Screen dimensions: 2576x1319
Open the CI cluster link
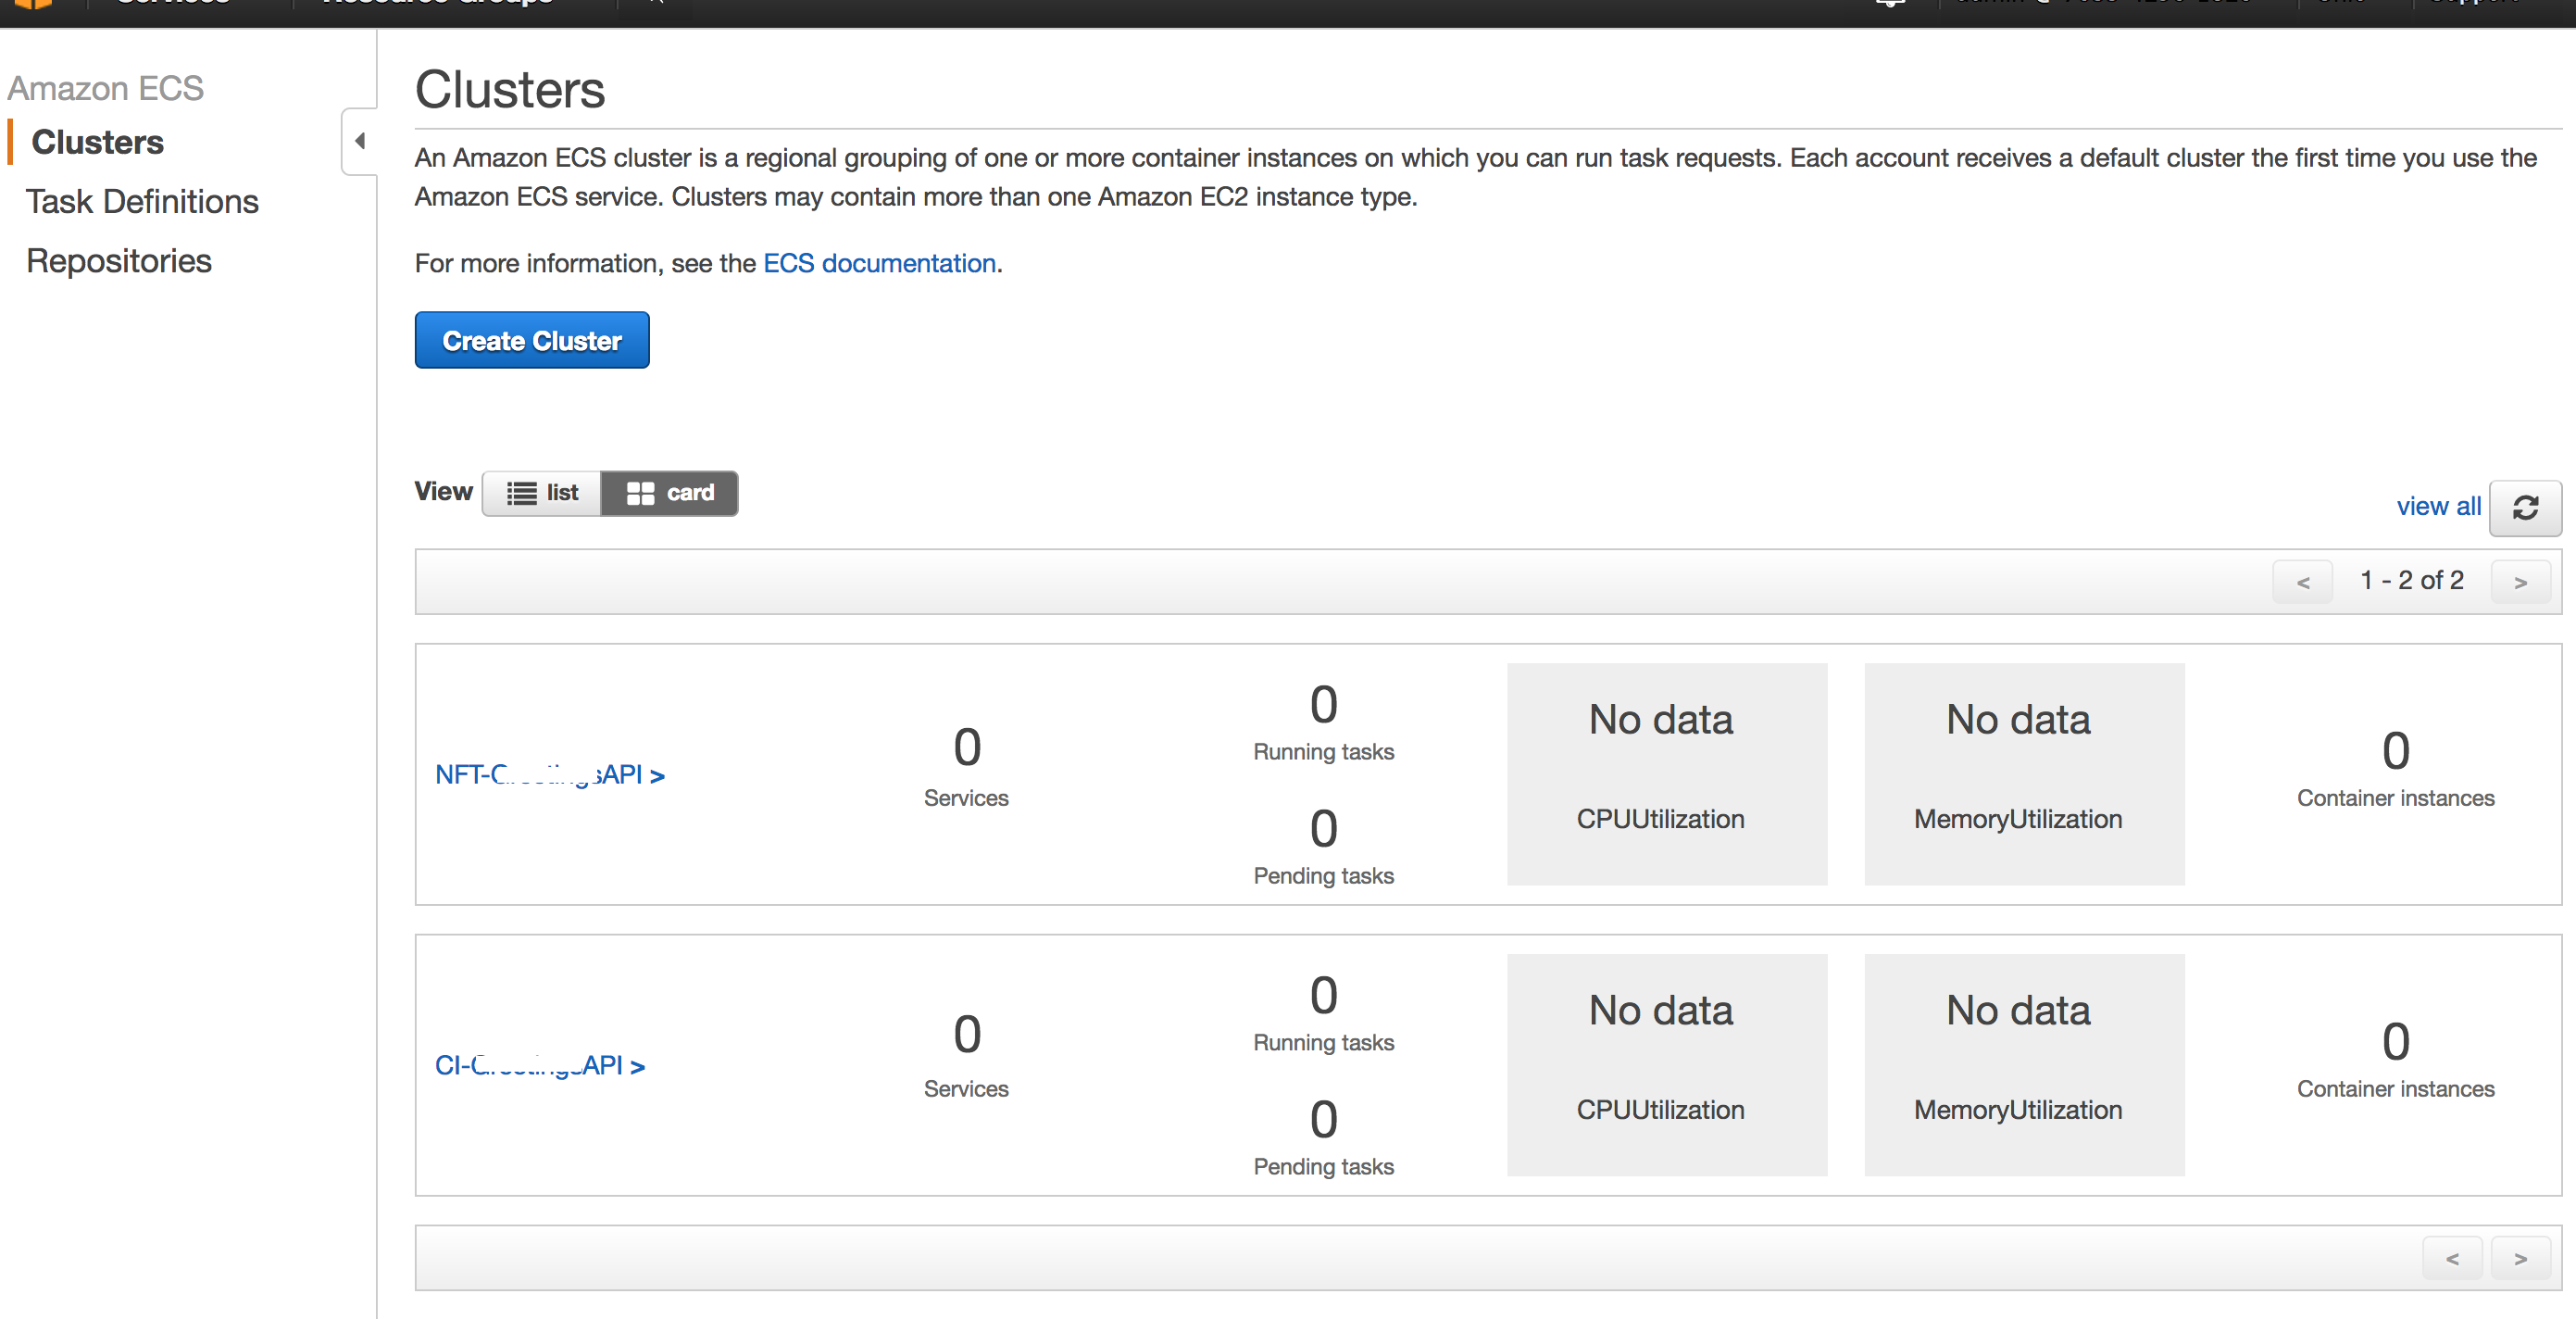coord(539,1066)
